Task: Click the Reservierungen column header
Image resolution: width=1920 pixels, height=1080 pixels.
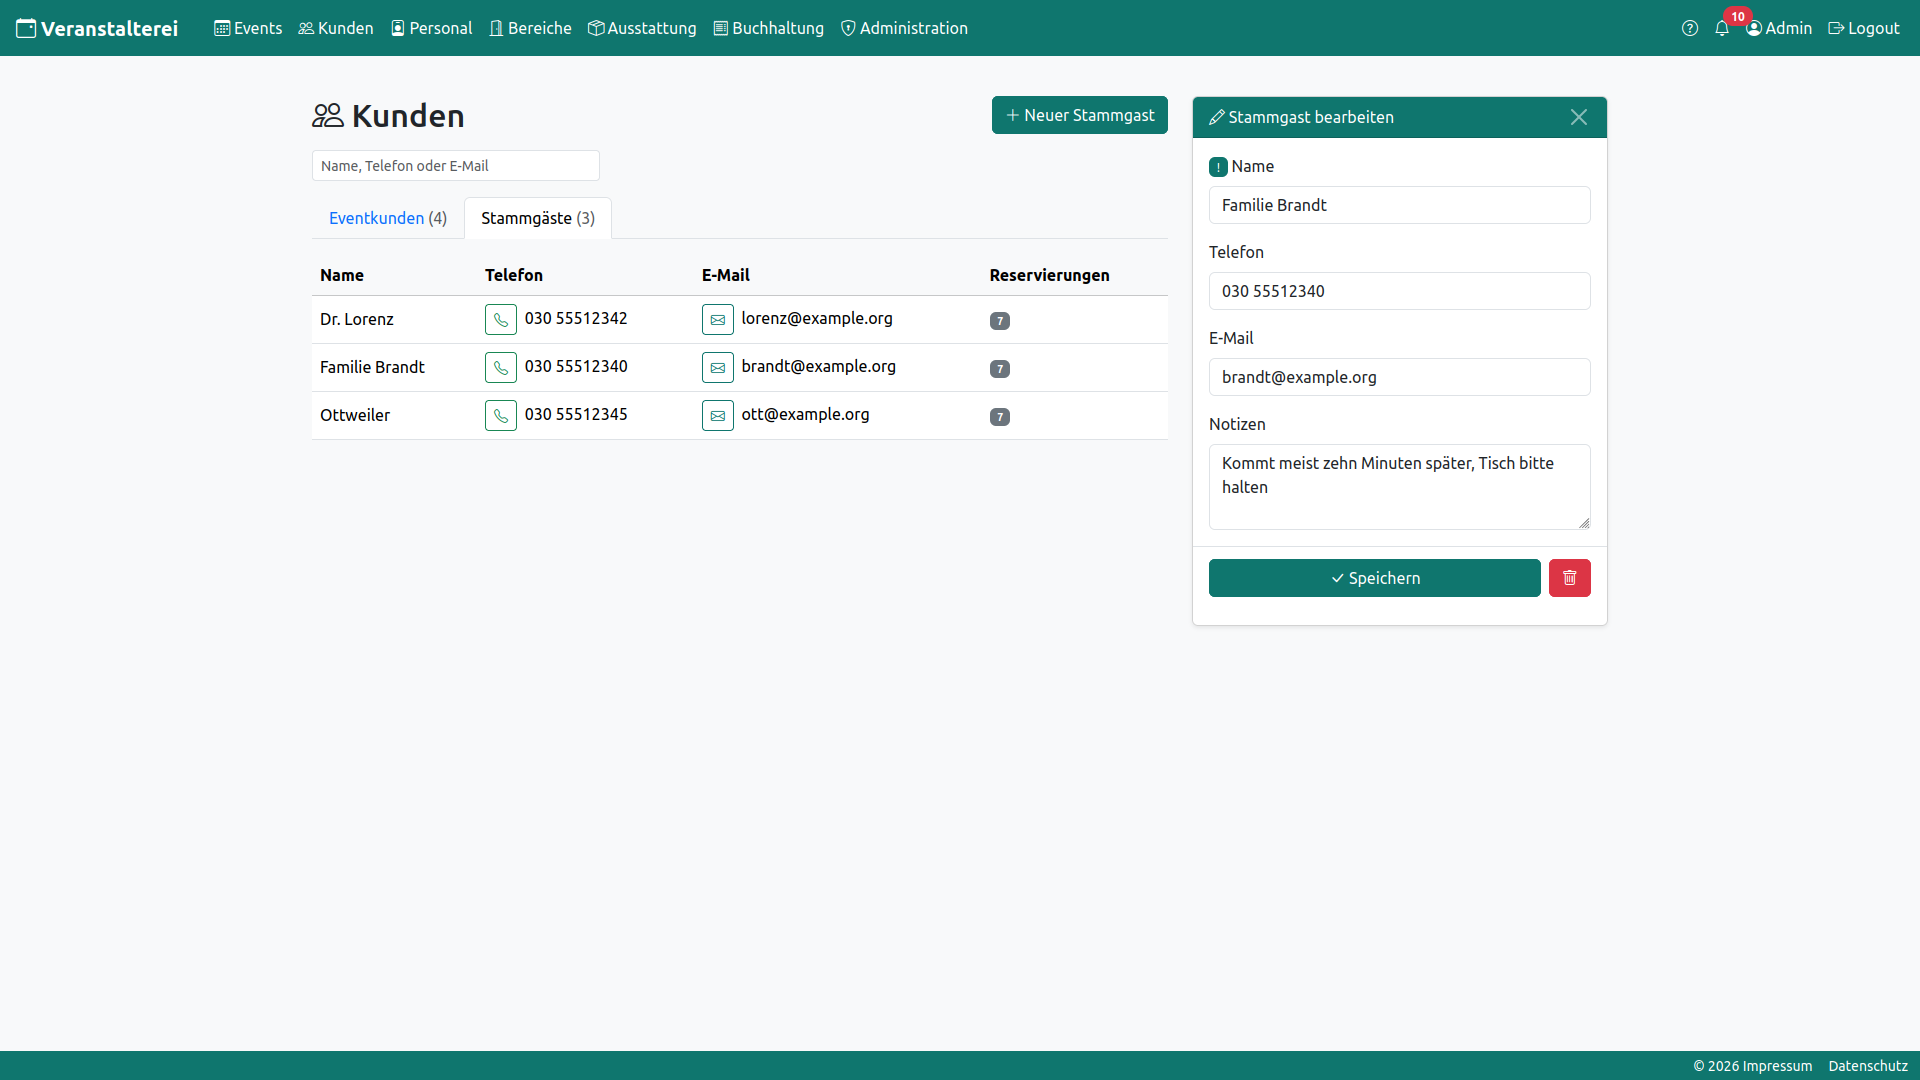Action: pos(1049,275)
